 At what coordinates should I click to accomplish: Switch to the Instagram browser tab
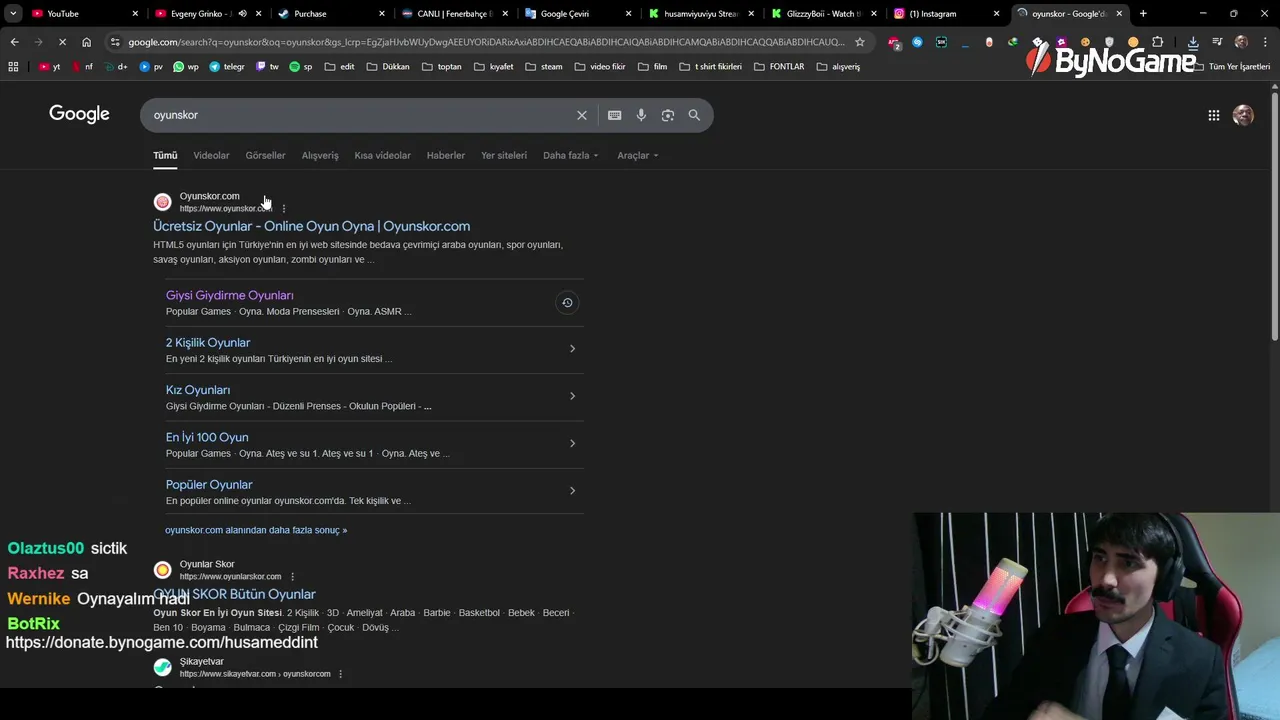coord(945,14)
